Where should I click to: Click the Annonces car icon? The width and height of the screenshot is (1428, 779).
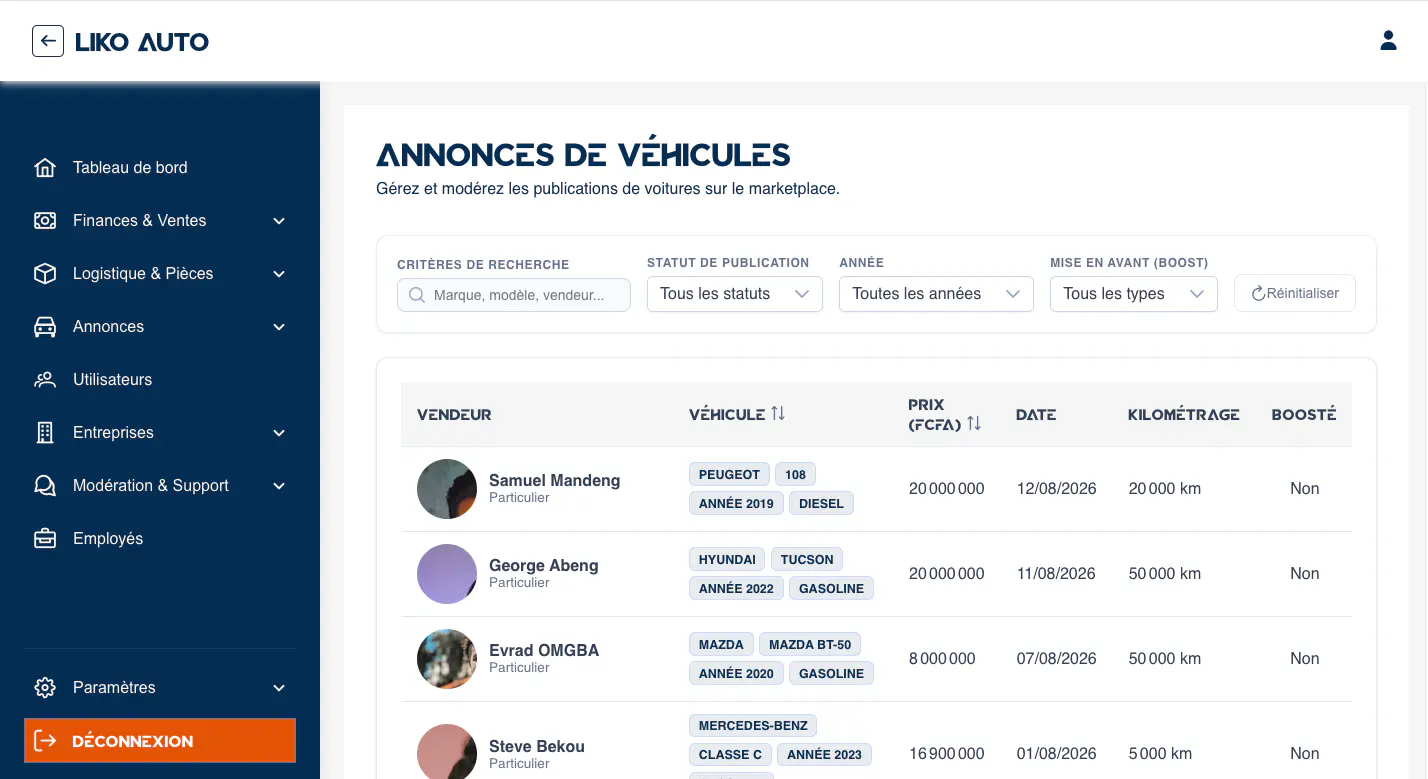pyautogui.click(x=45, y=327)
